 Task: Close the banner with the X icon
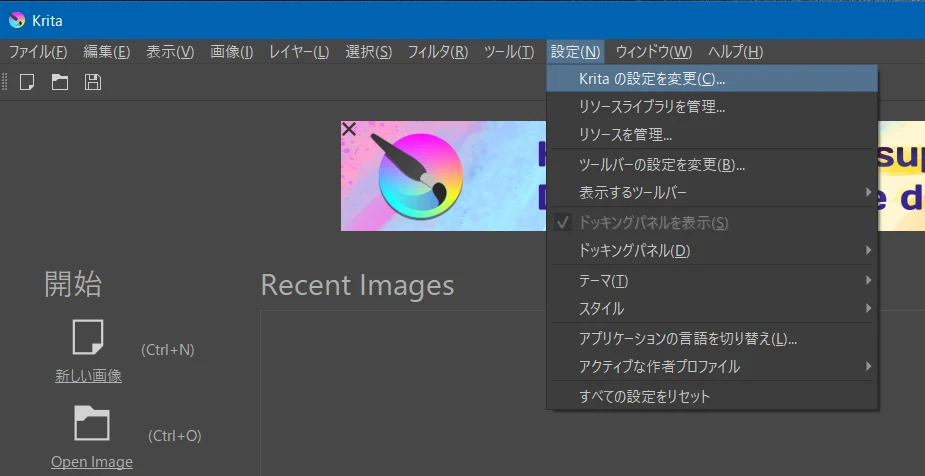tap(349, 129)
